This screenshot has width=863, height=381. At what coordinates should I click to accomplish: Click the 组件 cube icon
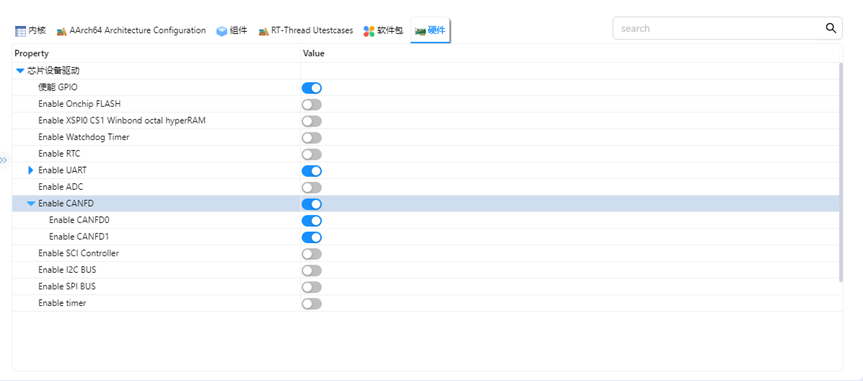[x=222, y=31]
